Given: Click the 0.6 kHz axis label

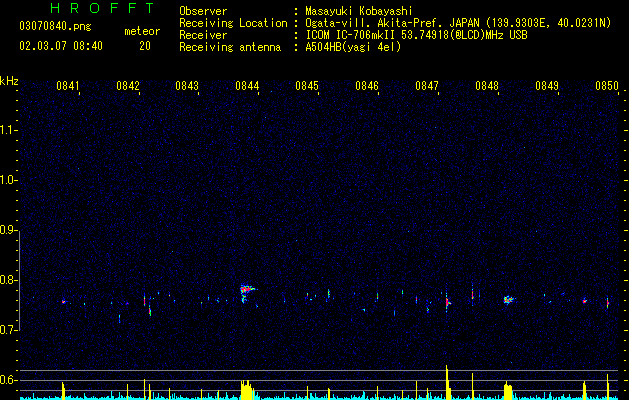Looking at the screenshot, I should pos(9,380).
